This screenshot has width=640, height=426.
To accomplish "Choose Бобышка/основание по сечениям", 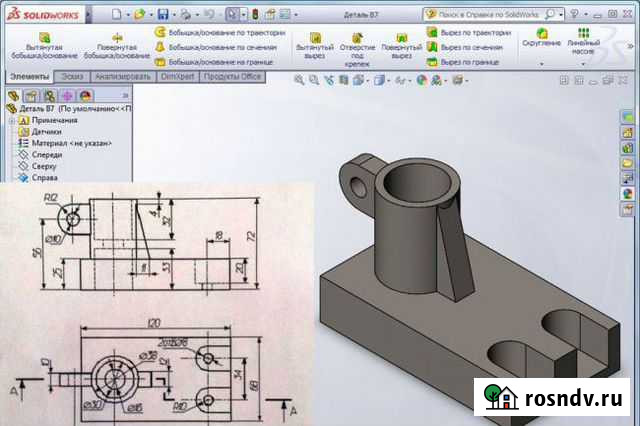I will tap(216, 47).
